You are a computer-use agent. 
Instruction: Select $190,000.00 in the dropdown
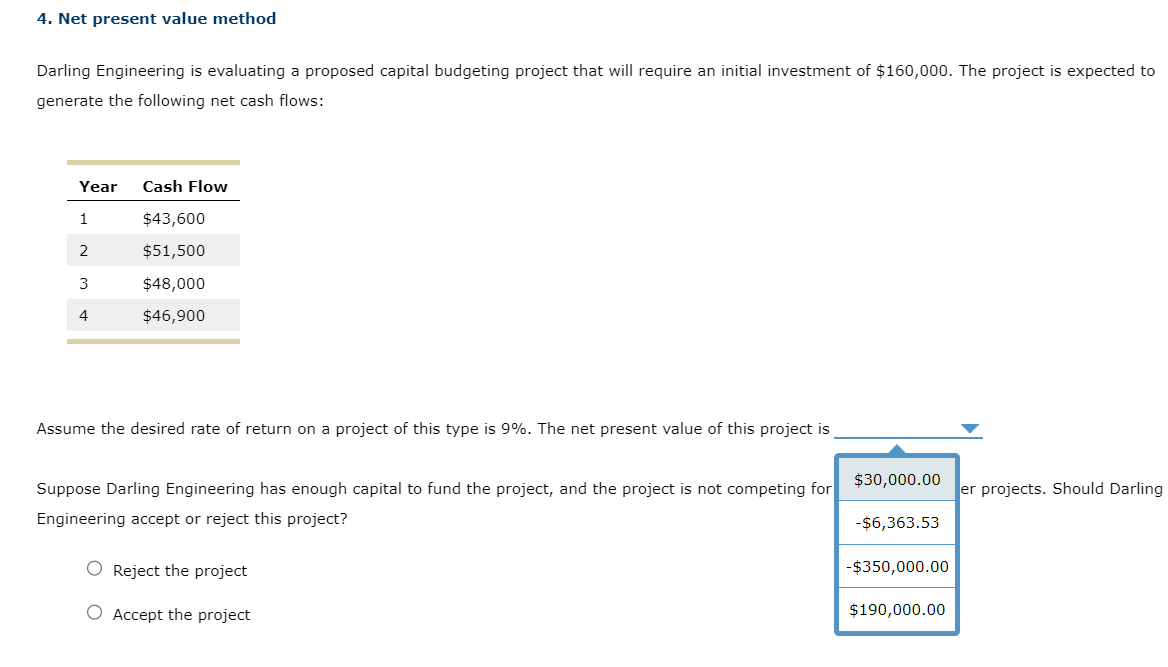[x=896, y=609]
